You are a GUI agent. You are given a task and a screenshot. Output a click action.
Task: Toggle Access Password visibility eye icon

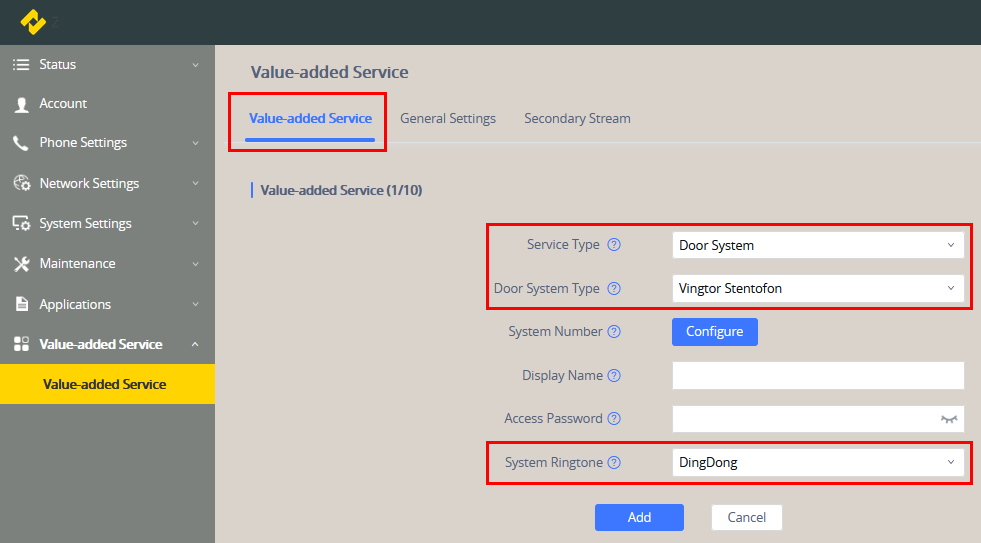pos(949,419)
